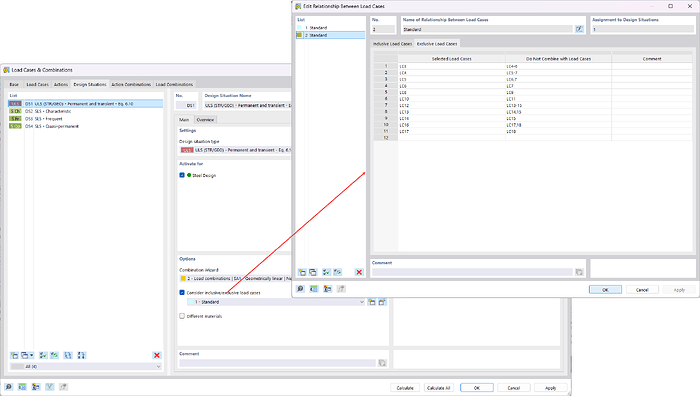Open the Combination Wizard selection dropdown
This screenshot has height=396, width=700.
235,278
